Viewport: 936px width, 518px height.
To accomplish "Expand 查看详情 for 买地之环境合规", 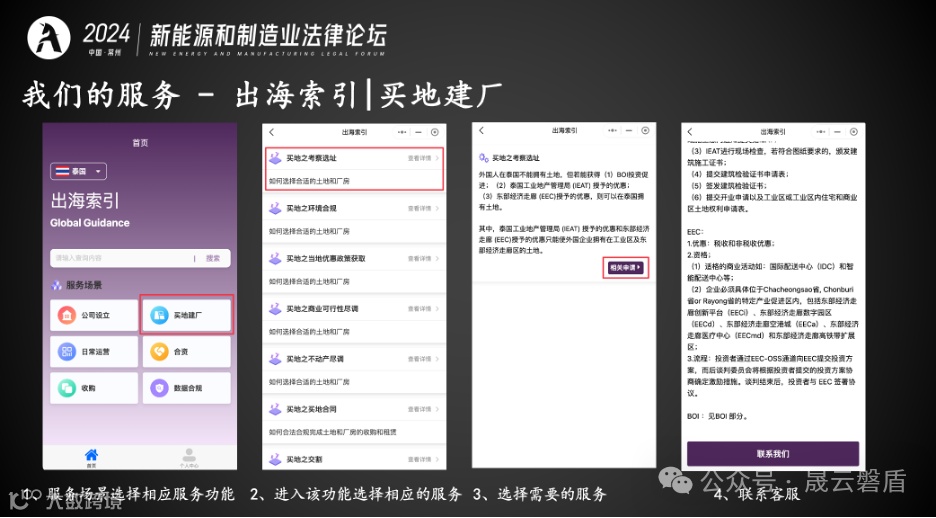I will click(x=423, y=208).
